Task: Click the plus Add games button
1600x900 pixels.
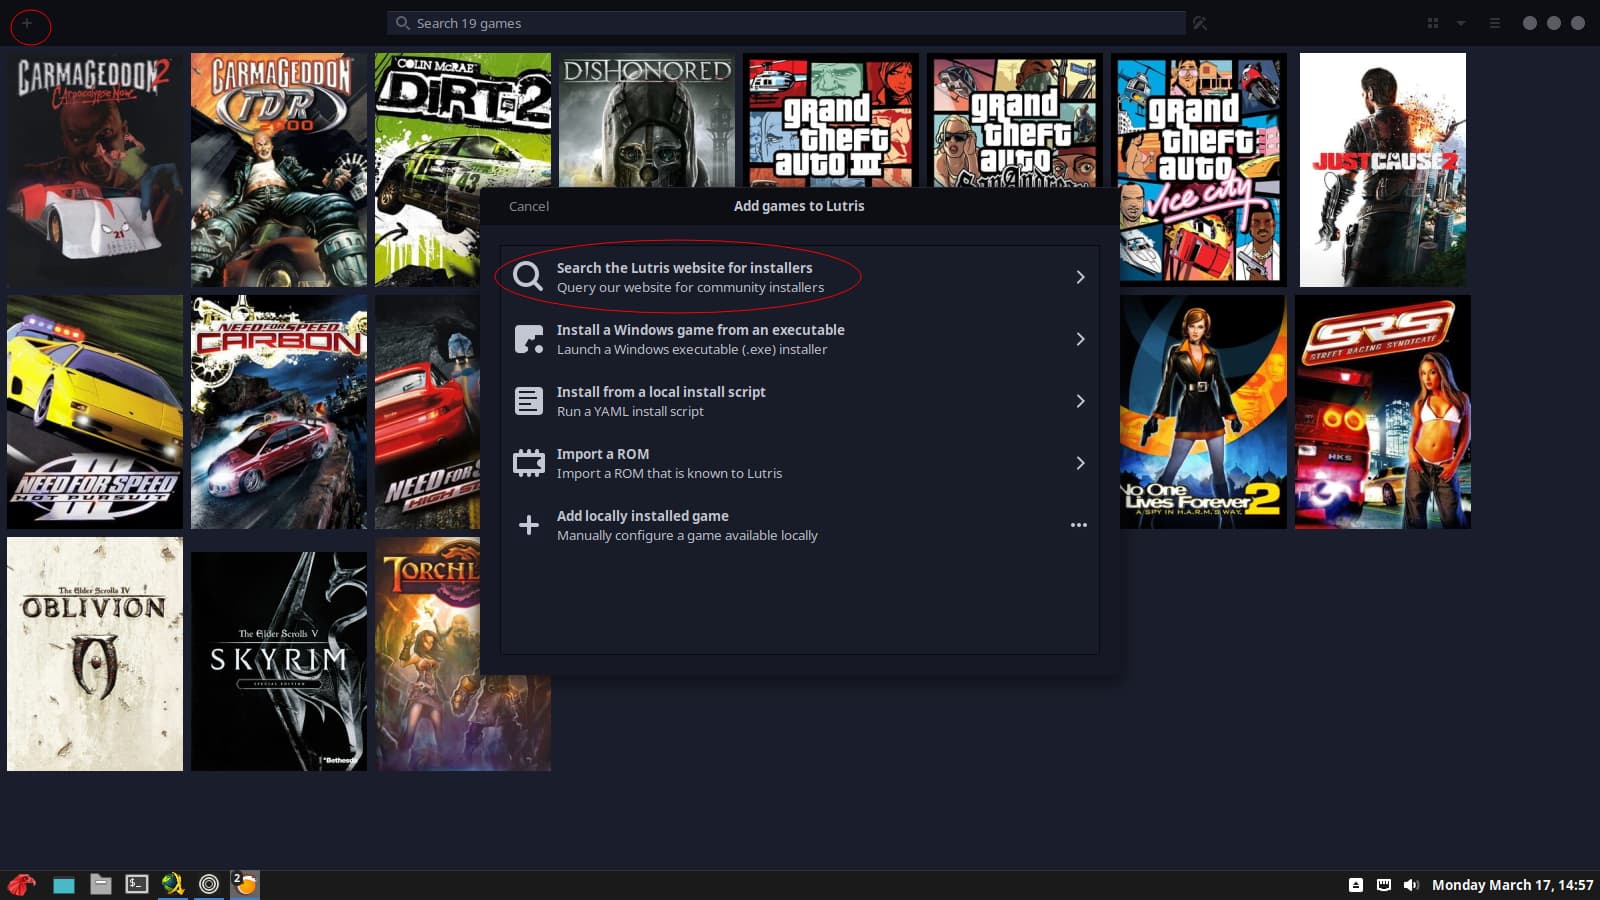Action: [28, 23]
